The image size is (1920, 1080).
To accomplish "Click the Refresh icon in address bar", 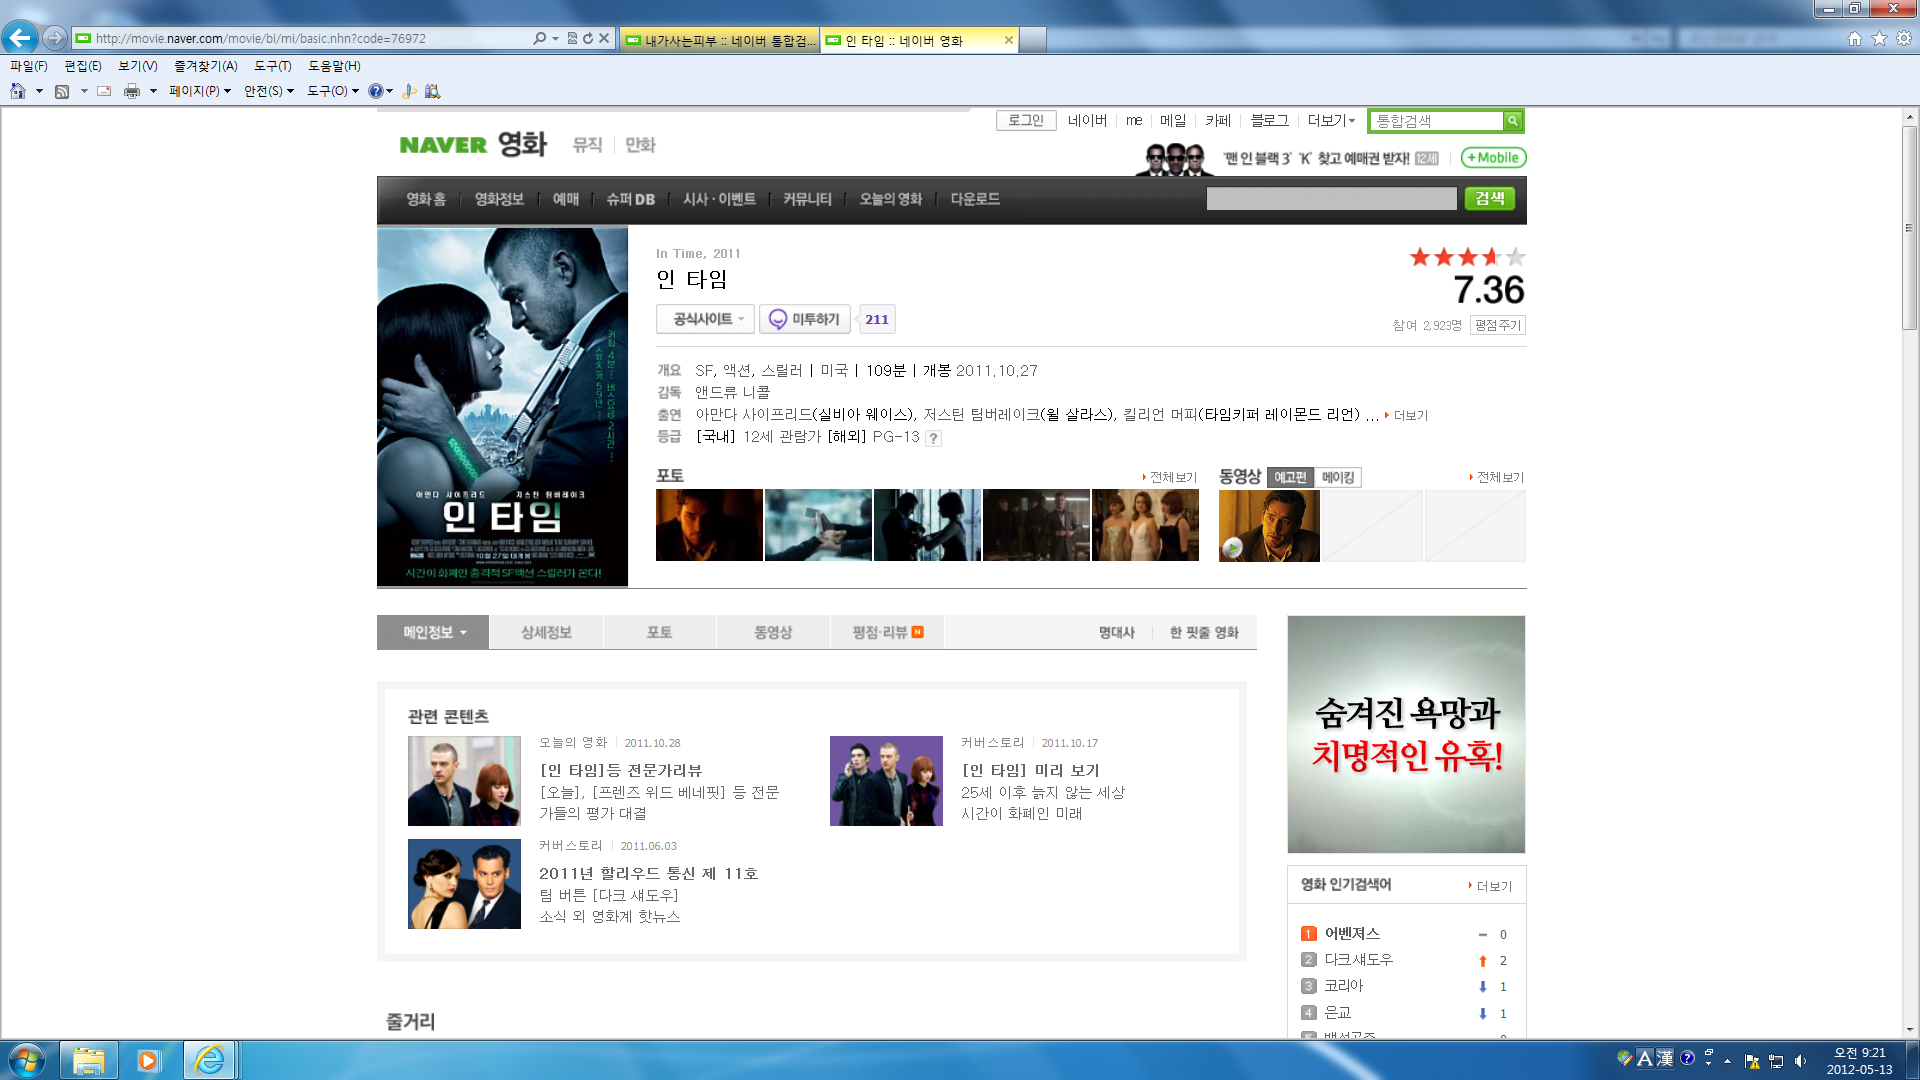I will [588, 38].
